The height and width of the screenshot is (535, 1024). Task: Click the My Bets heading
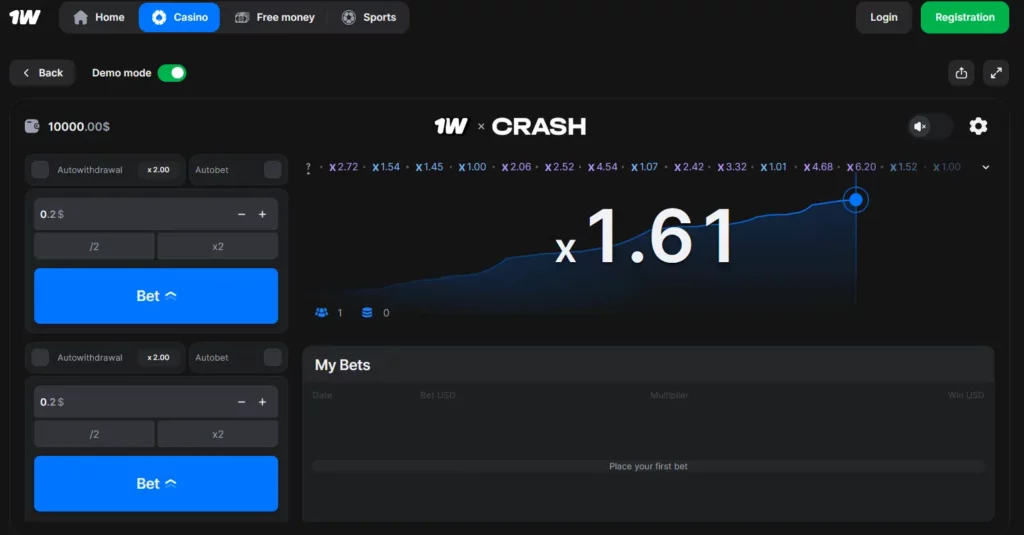coord(342,365)
